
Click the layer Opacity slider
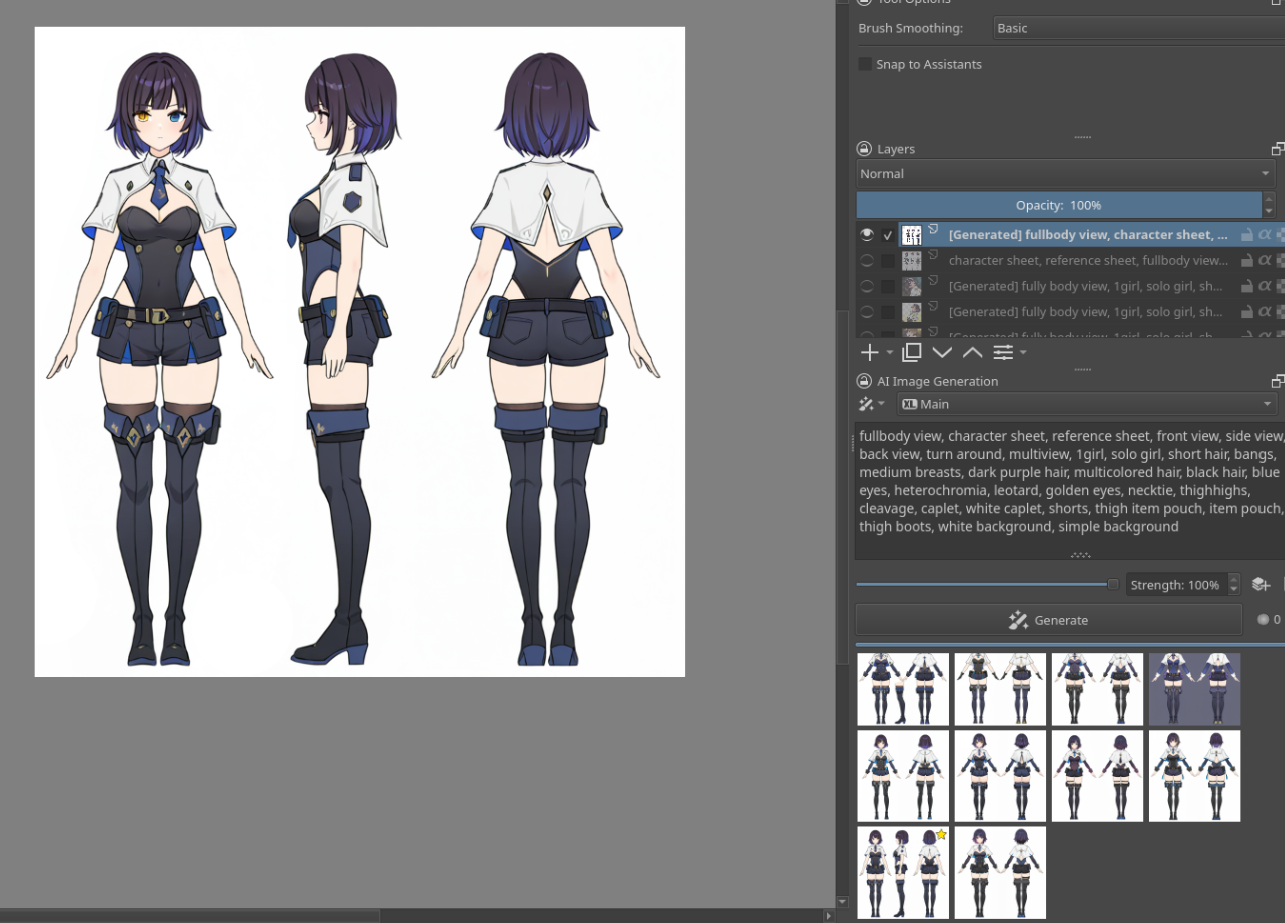(x=1059, y=205)
